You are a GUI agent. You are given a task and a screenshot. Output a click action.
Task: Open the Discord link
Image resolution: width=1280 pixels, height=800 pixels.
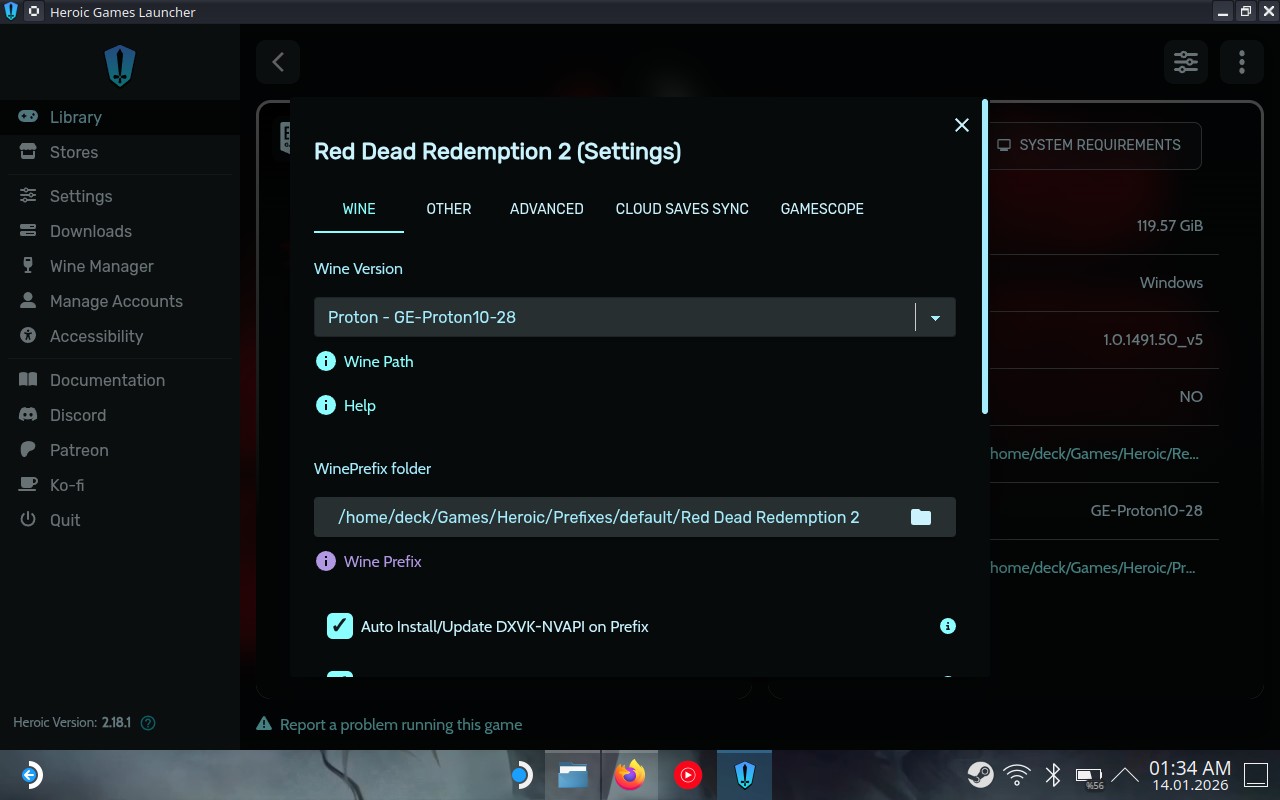(120, 415)
